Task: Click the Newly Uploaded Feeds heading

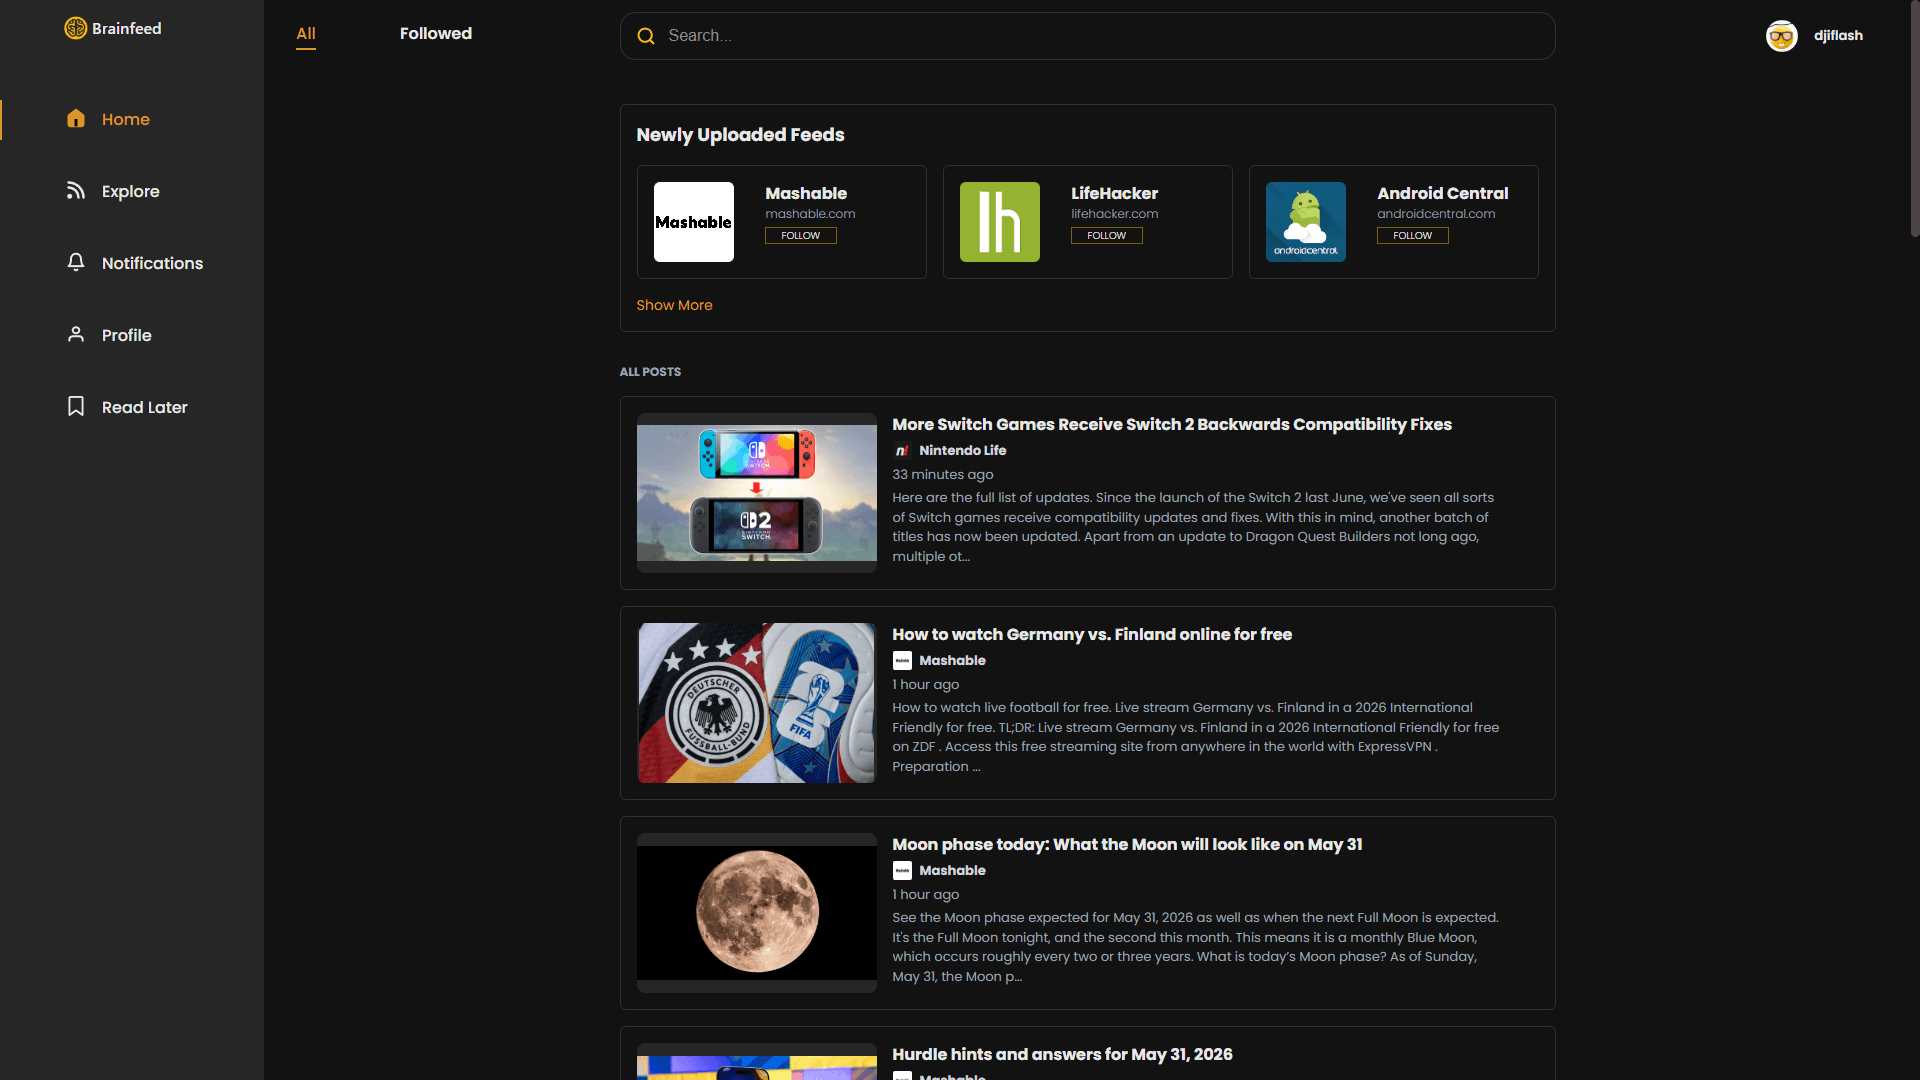Action: (741, 135)
